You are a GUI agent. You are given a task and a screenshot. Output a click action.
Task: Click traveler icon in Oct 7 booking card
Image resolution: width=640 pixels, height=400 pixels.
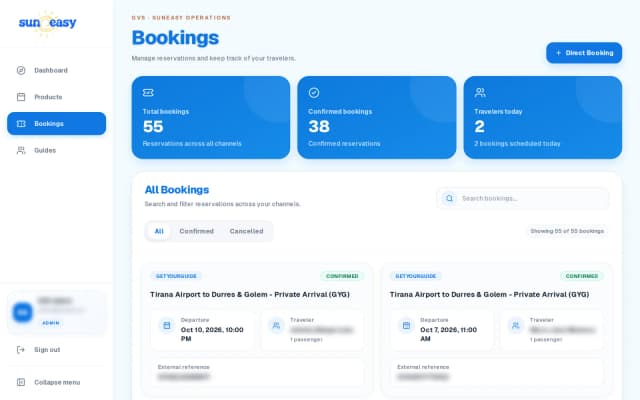click(516, 325)
